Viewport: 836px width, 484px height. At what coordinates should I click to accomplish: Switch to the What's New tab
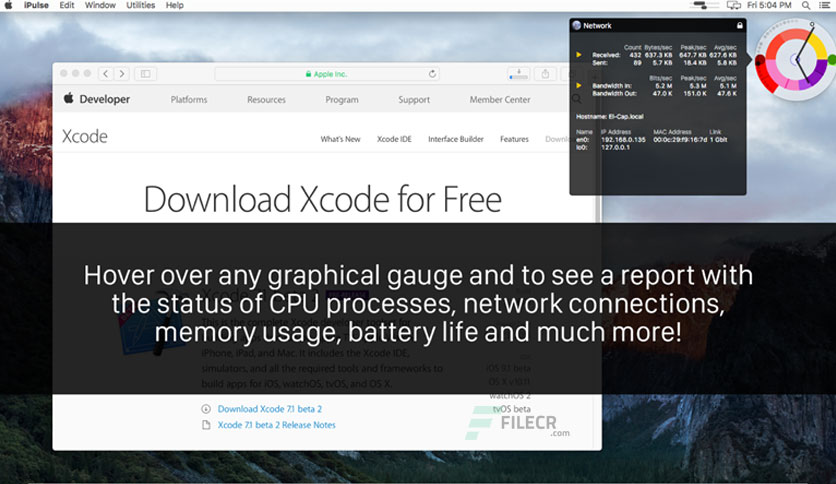coord(340,139)
